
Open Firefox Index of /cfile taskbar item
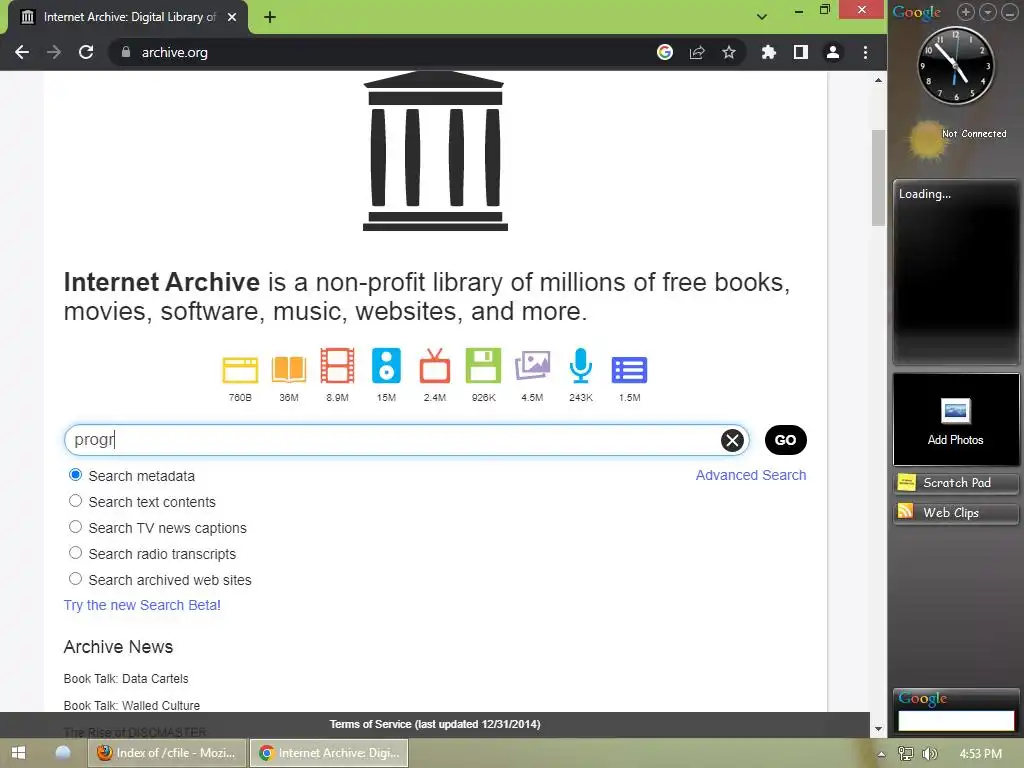coord(167,753)
